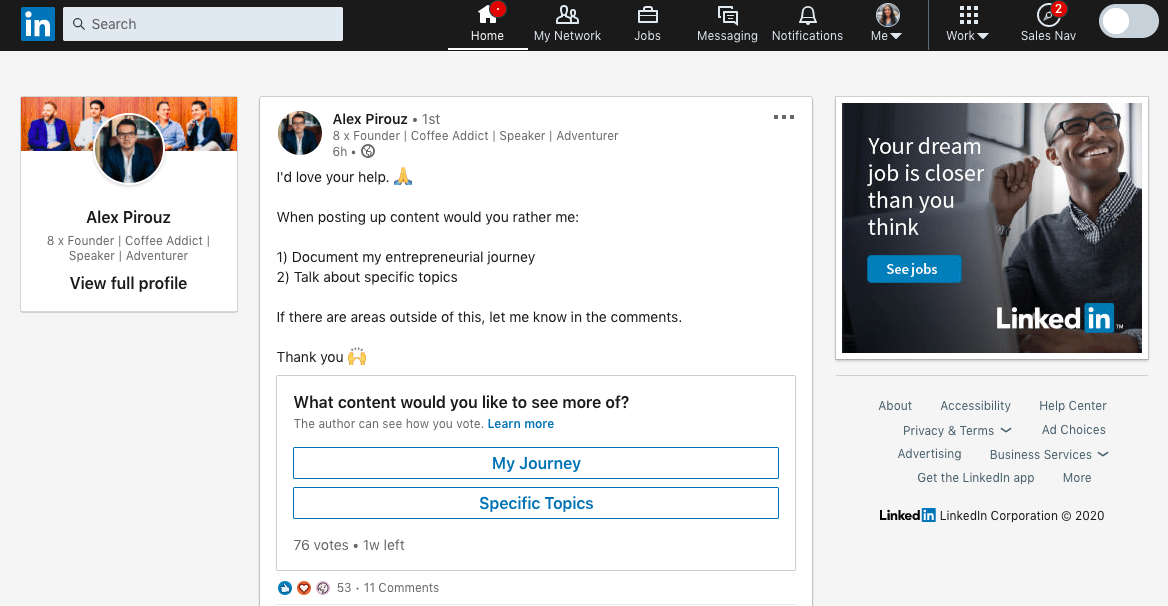Open the 53 reactions count
The width and height of the screenshot is (1168, 606).
click(343, 588)
